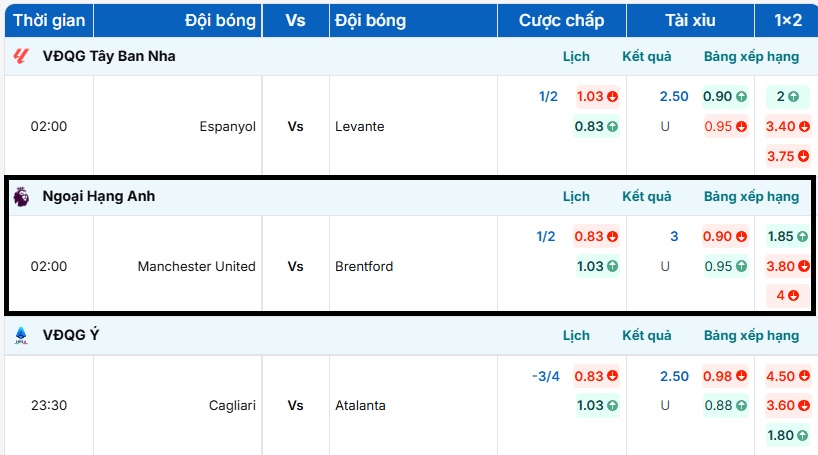Viewport: 818px width, 455px height.
Task: Click the Serie A league logo icon
Action: [x=21, y=336]
